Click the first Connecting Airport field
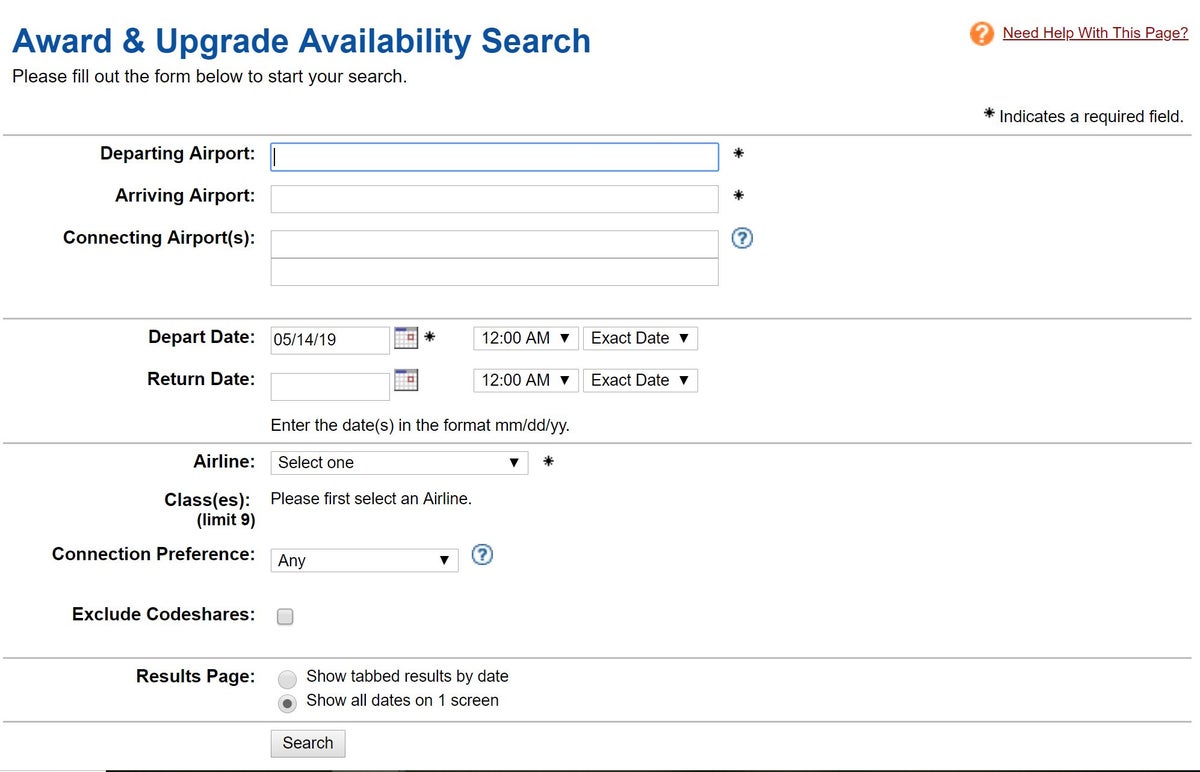The height and width of the screenshot is (772, 1200). (493, 243)
